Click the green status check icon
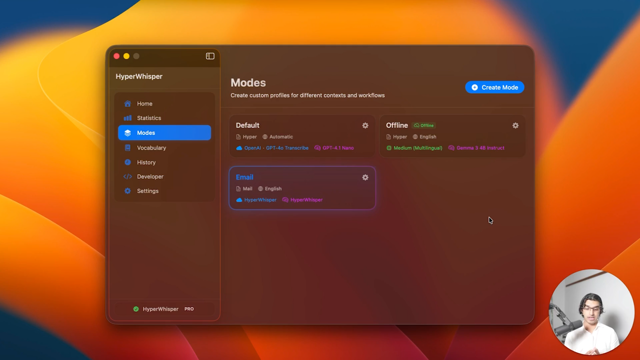This screenshot has width=640, height=360. (x=136, y=309)
